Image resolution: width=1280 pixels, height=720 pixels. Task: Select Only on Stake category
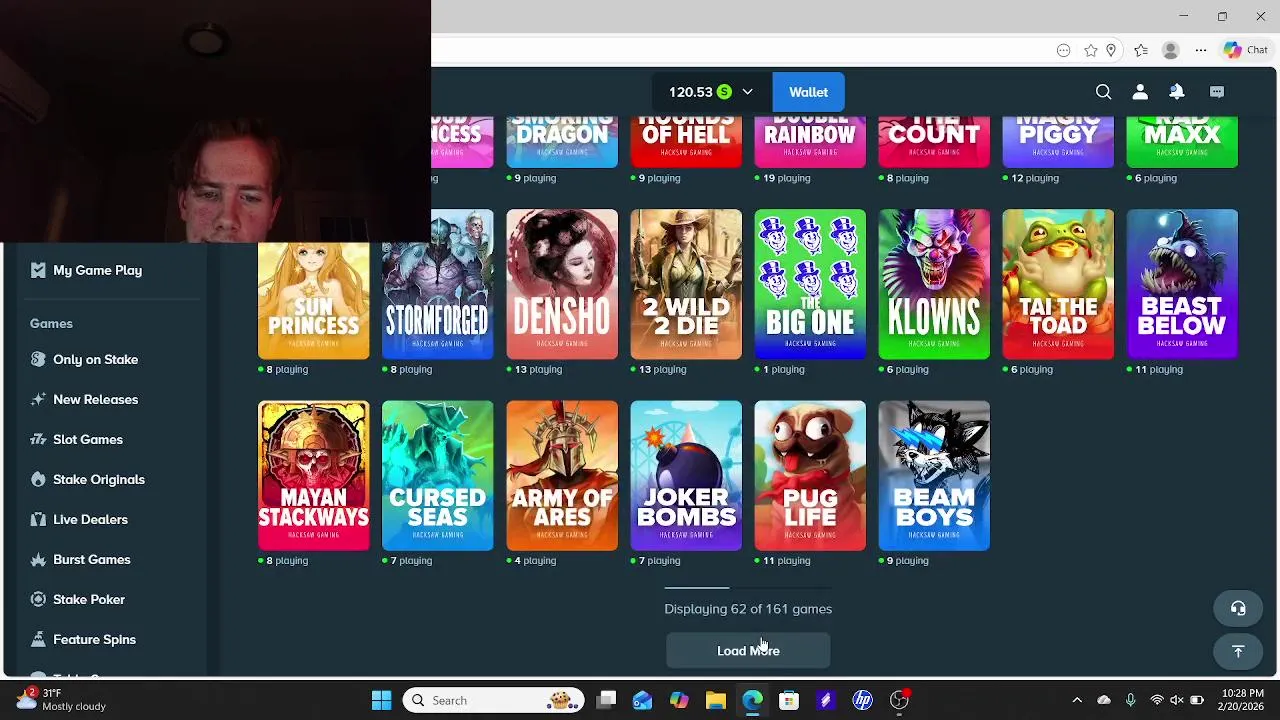tap(95, 359)
